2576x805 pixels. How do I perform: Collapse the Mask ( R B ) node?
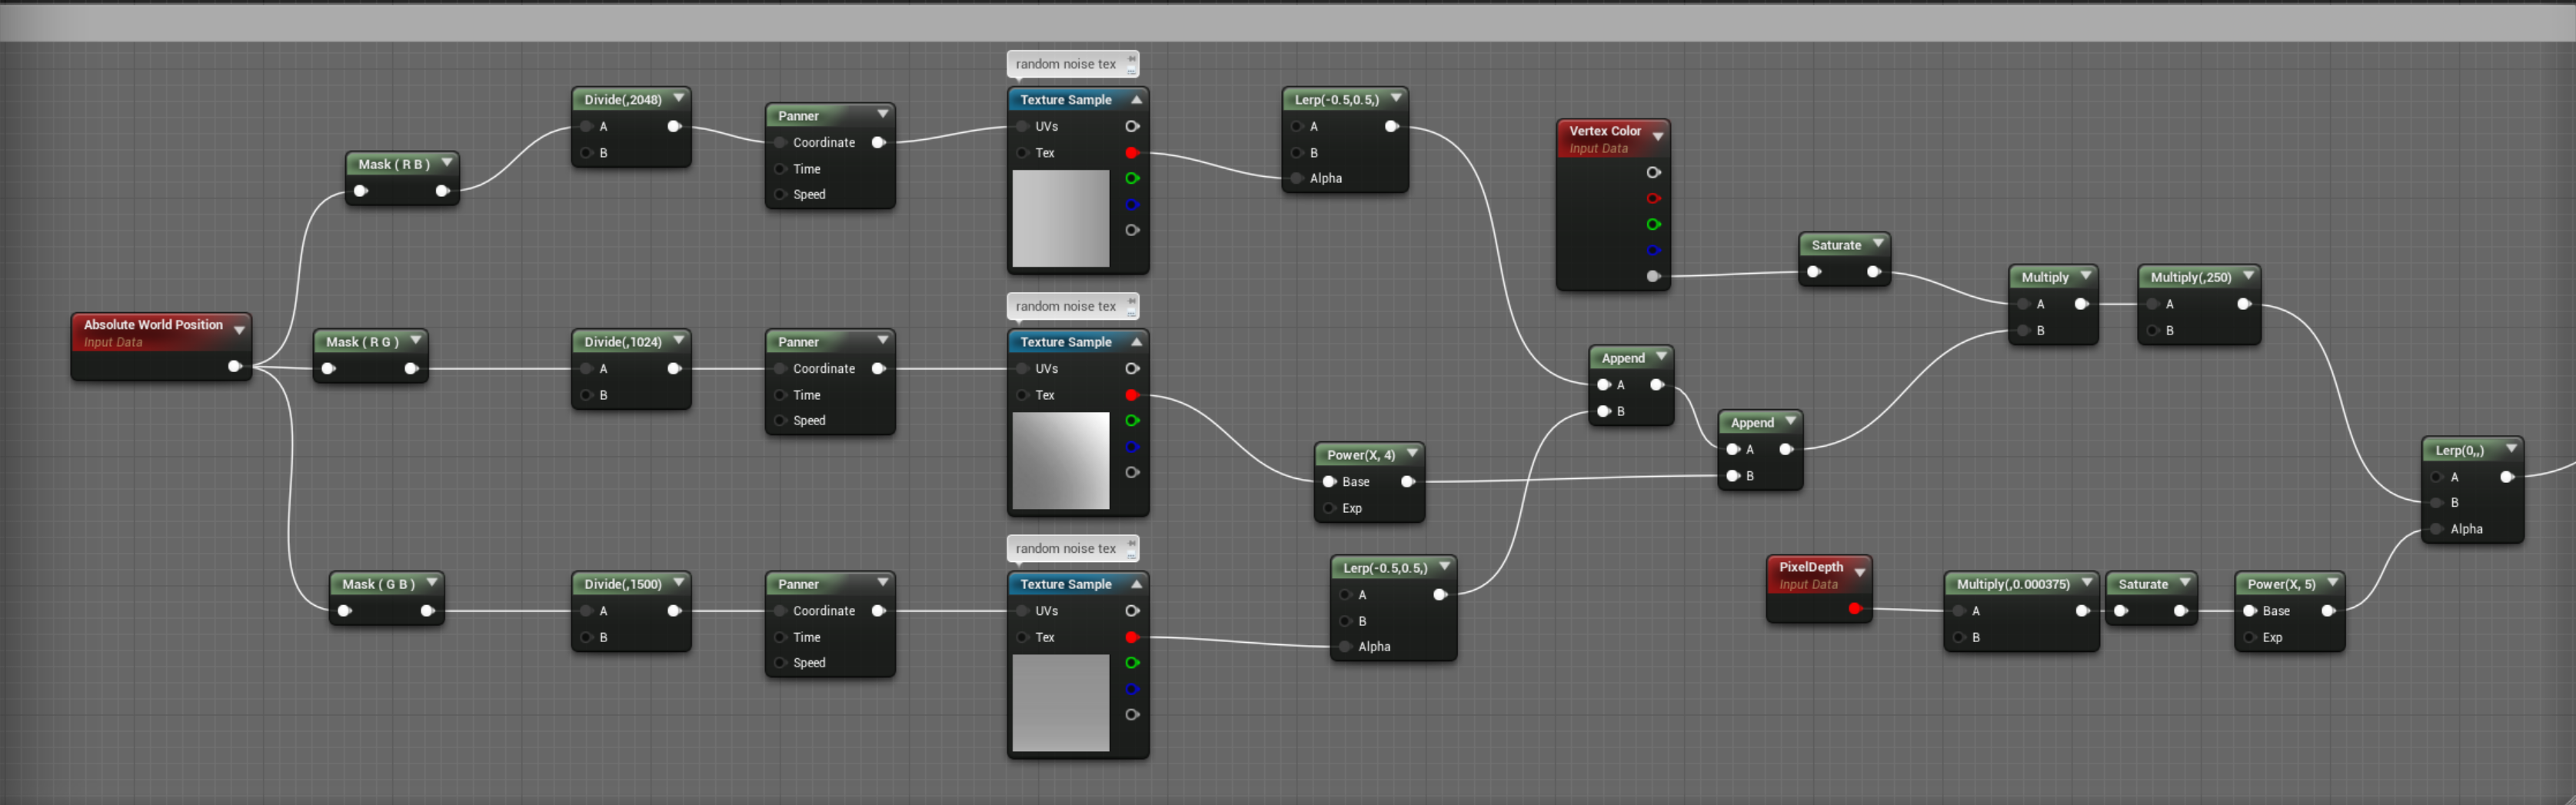[447, 163]
